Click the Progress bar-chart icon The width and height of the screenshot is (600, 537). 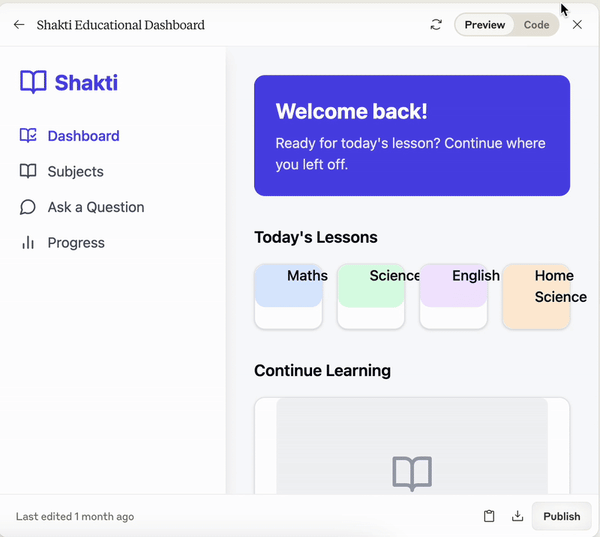pyautogui.click(x=28, y=243)
